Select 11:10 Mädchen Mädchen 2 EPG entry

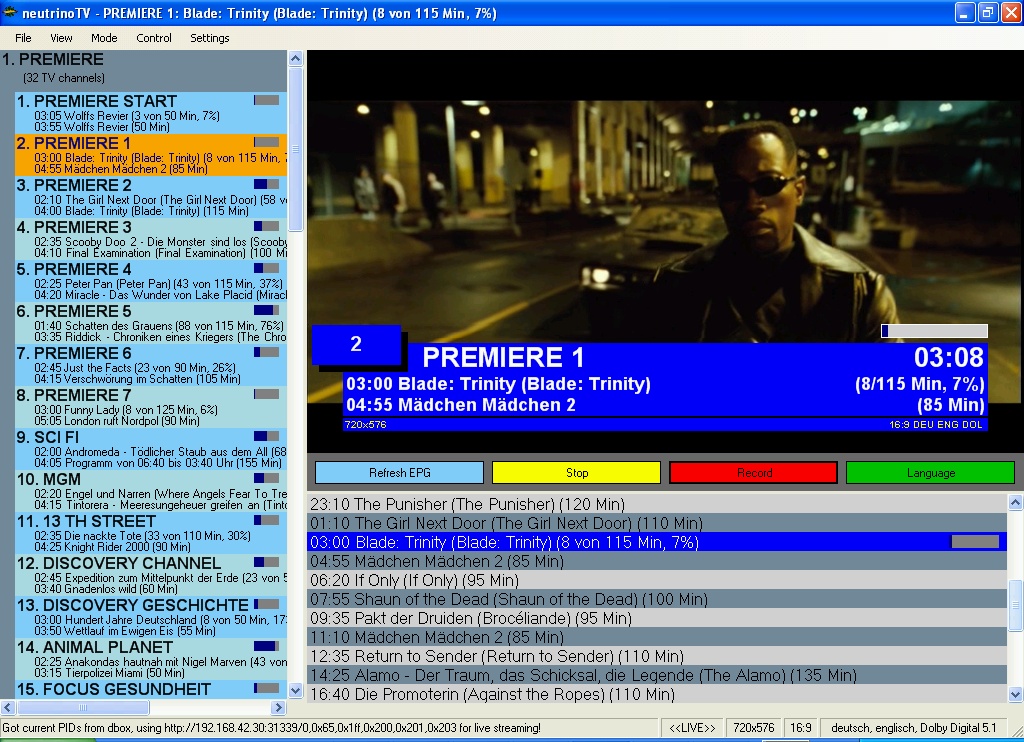point(656,636)
